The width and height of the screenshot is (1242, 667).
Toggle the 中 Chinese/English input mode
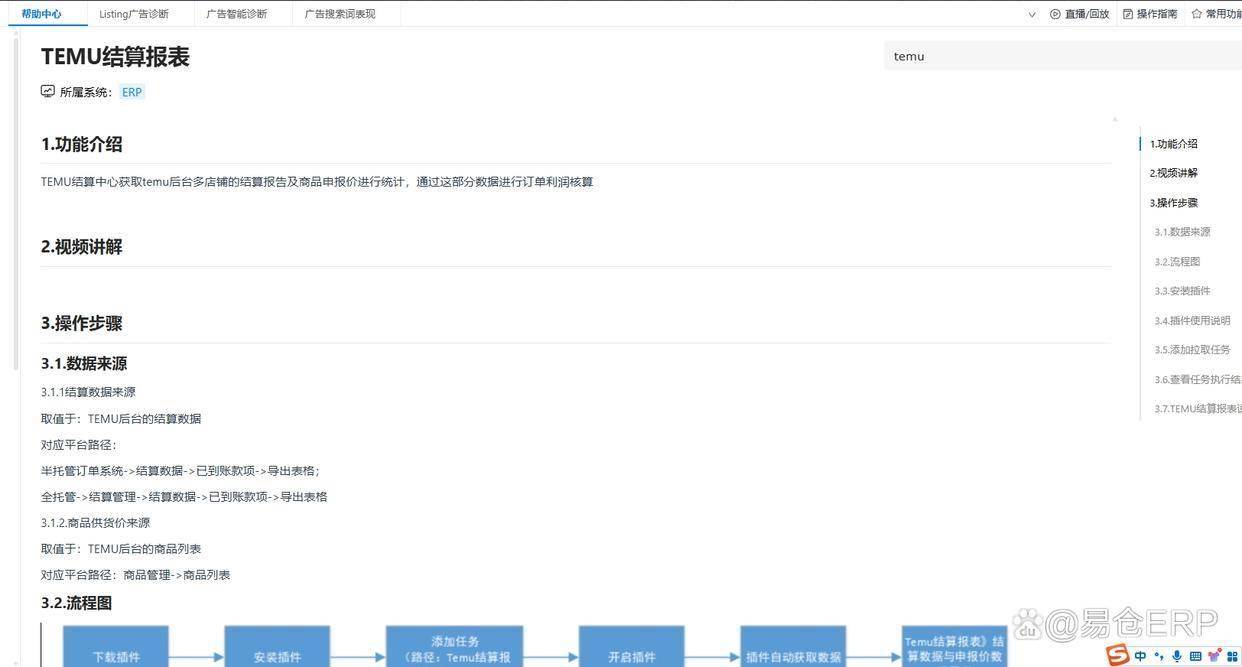pyautogui.click(x=1140, y=656)
